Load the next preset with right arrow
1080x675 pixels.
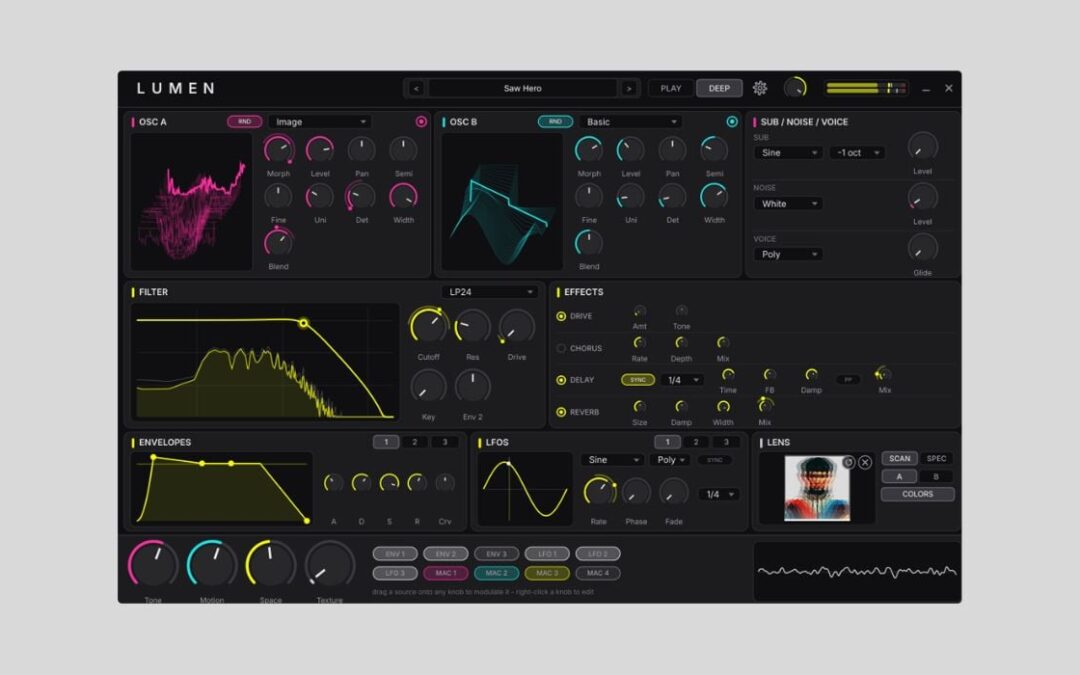click(628, 88)
